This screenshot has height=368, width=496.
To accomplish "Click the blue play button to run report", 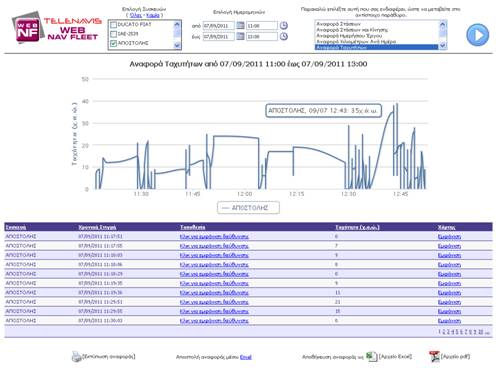I will point(477,35).
